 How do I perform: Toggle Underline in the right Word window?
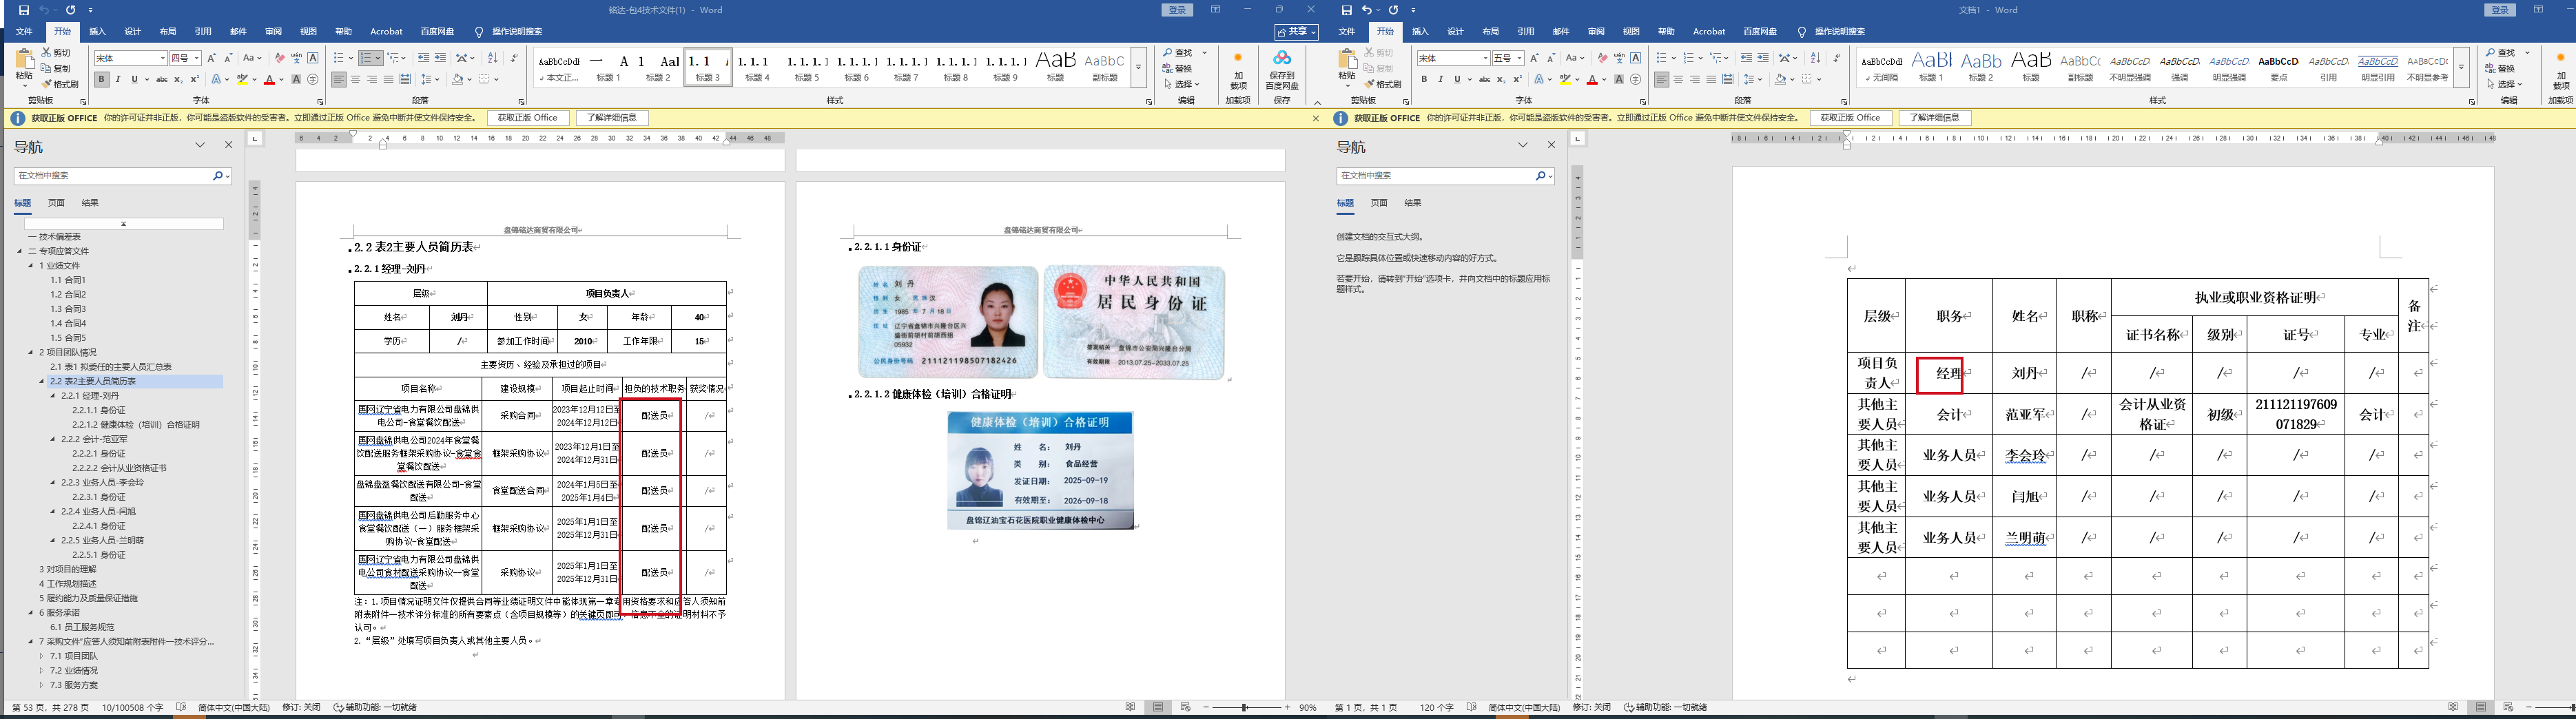(1457, 80)
